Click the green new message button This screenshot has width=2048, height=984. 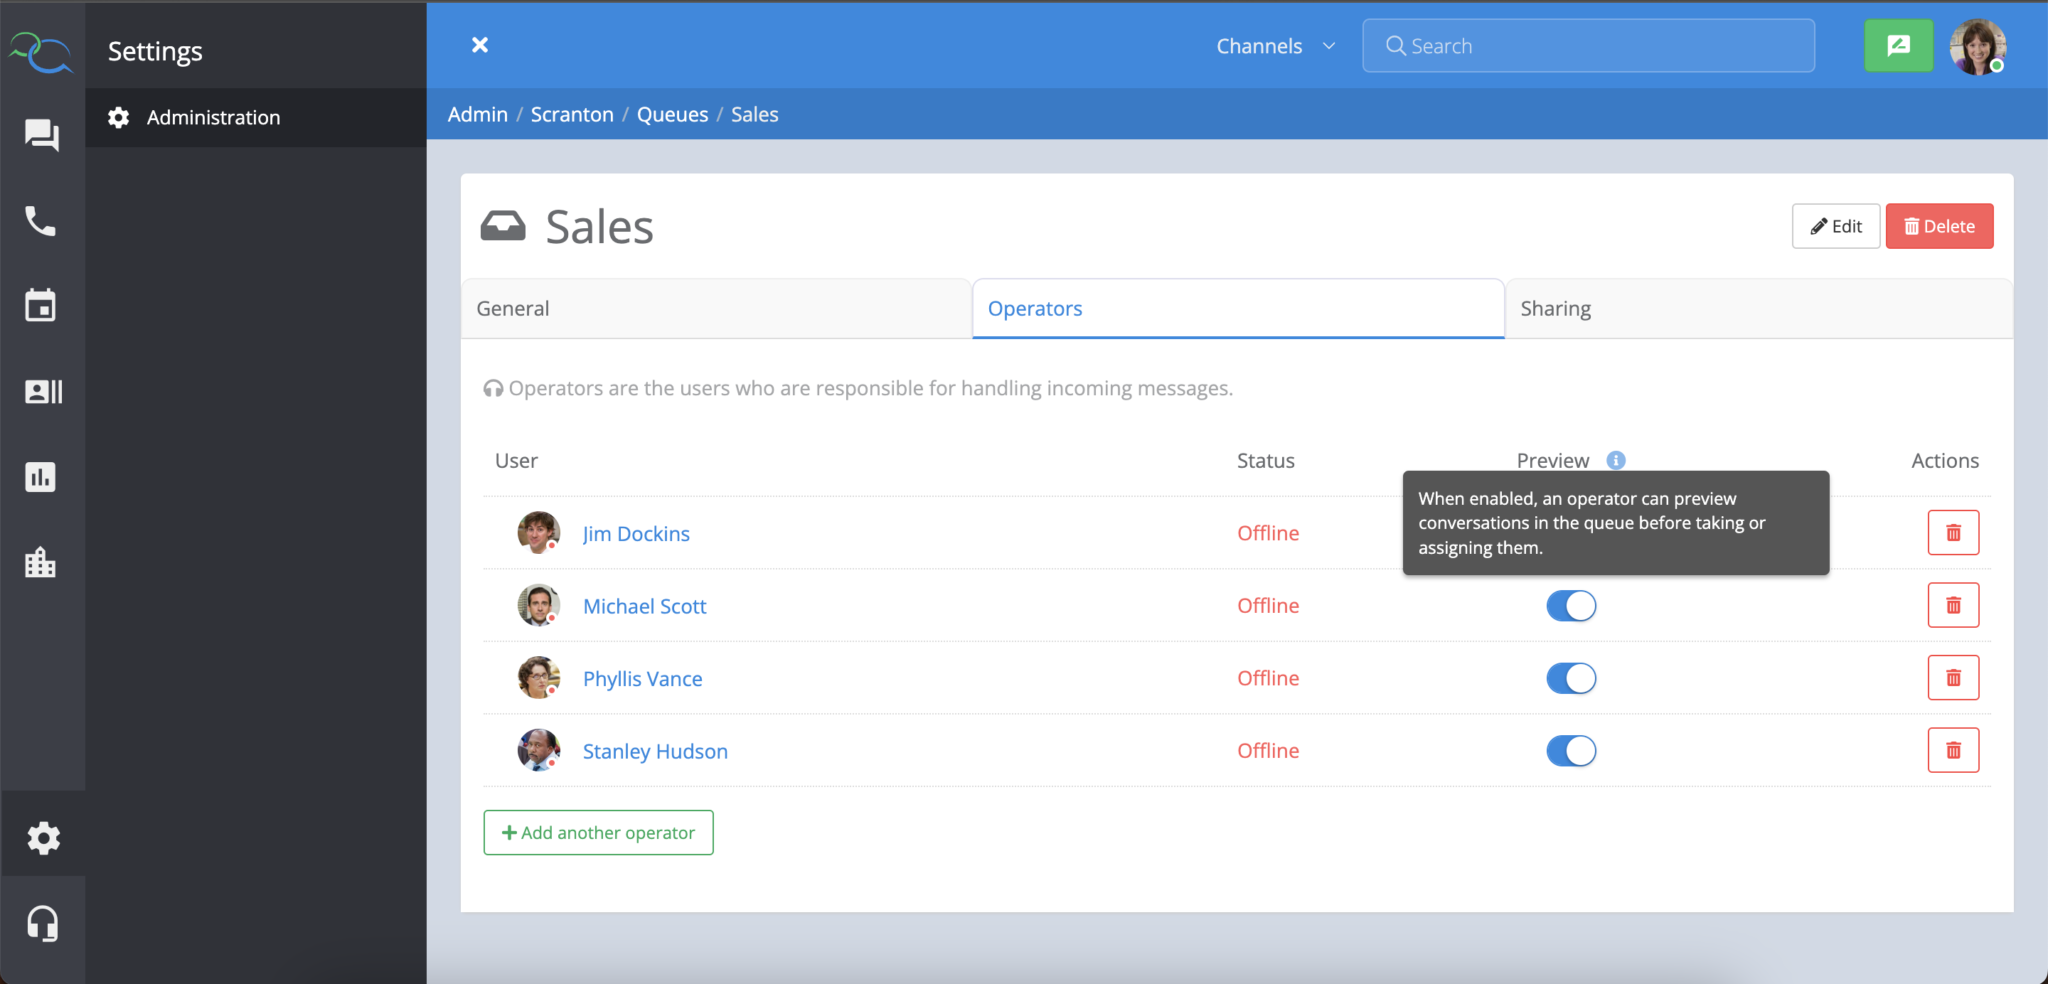point(1898,46)
